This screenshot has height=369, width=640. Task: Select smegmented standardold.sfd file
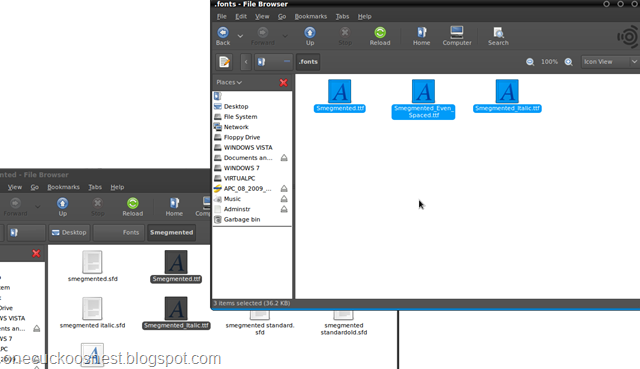344,322
